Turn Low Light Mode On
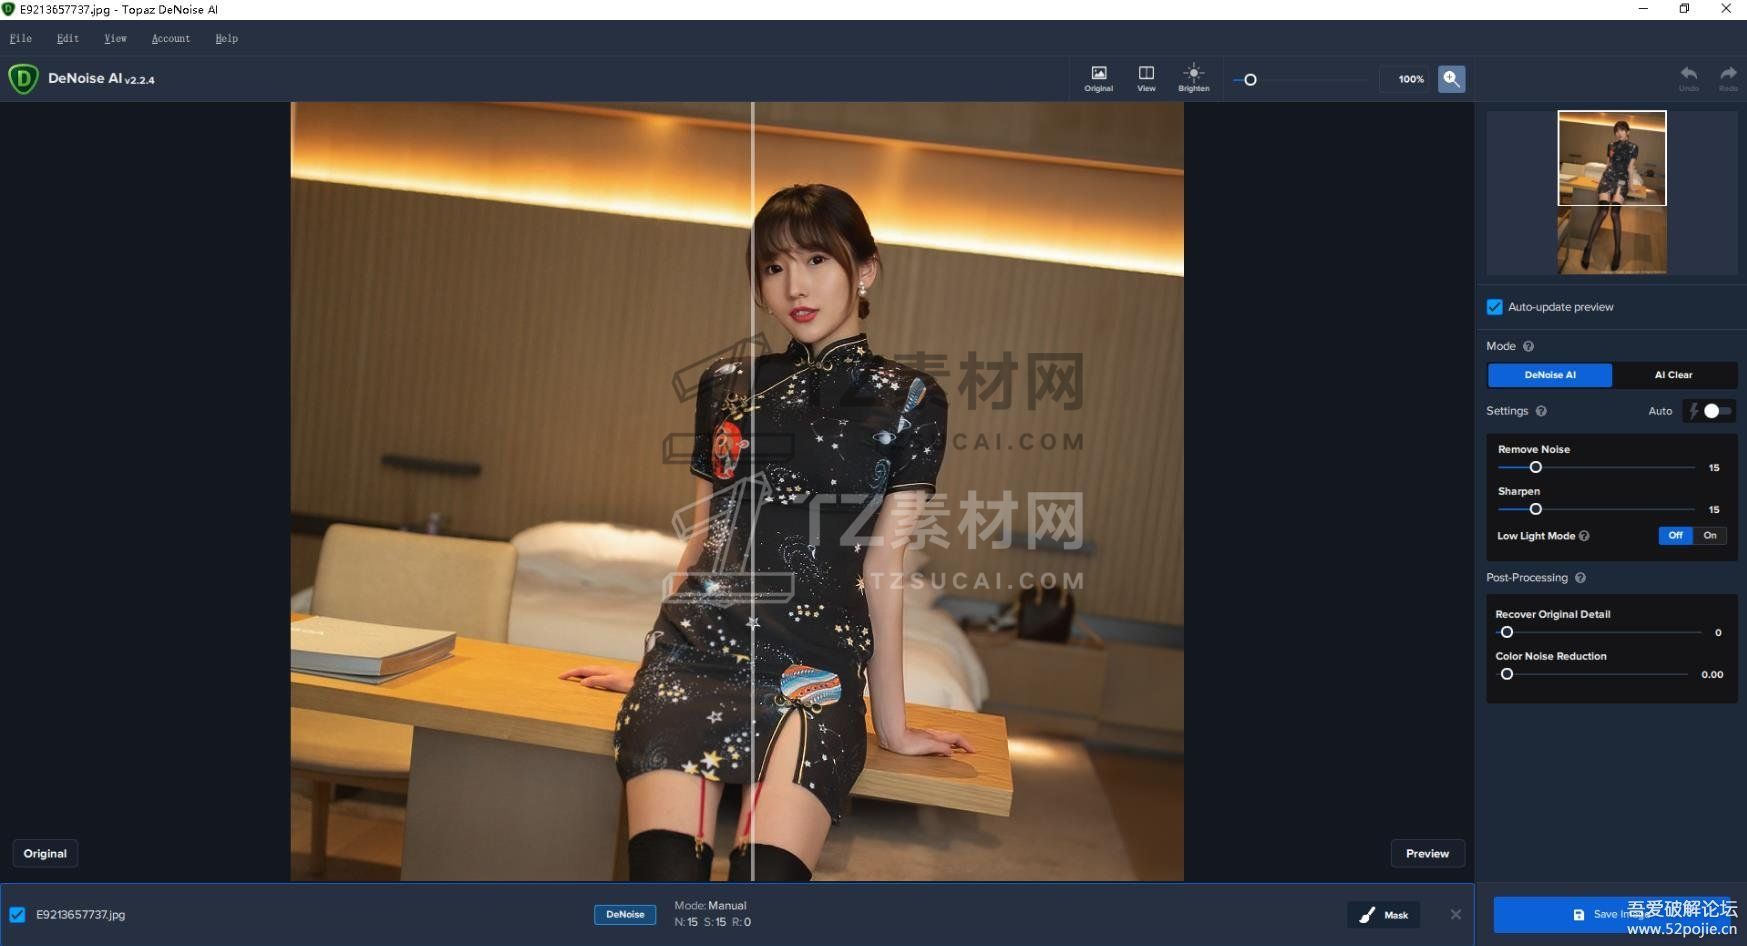Screen dimensions: 1747x946 [x=1710, y=536]
